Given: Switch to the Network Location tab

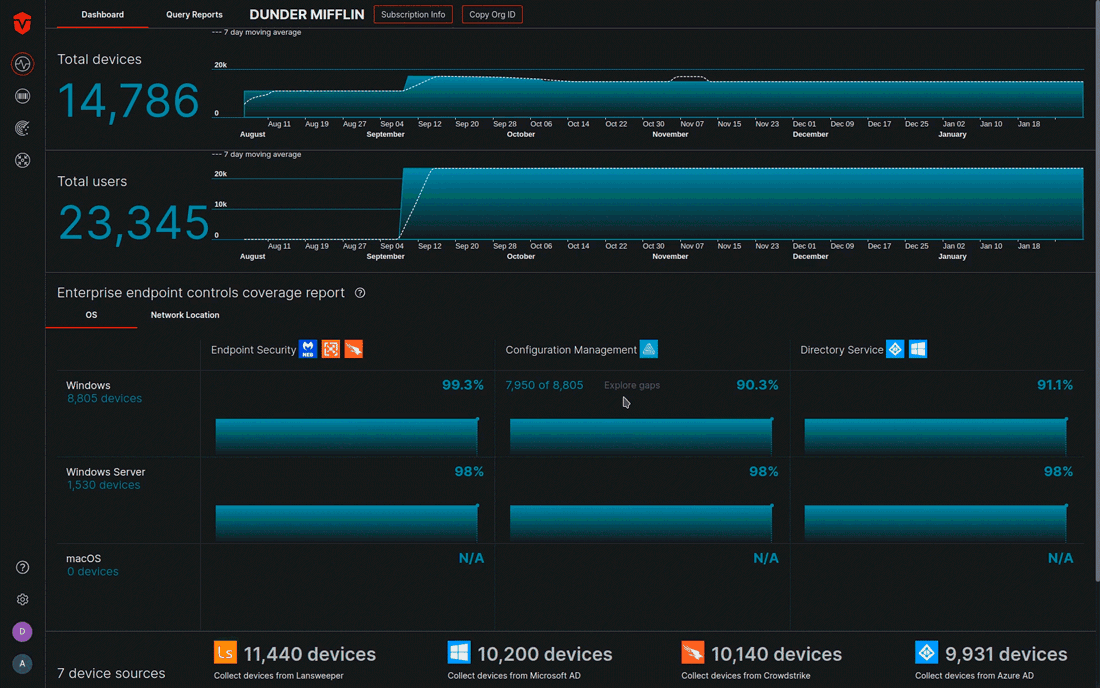Looking at the screenshot, I should (185, 316).
